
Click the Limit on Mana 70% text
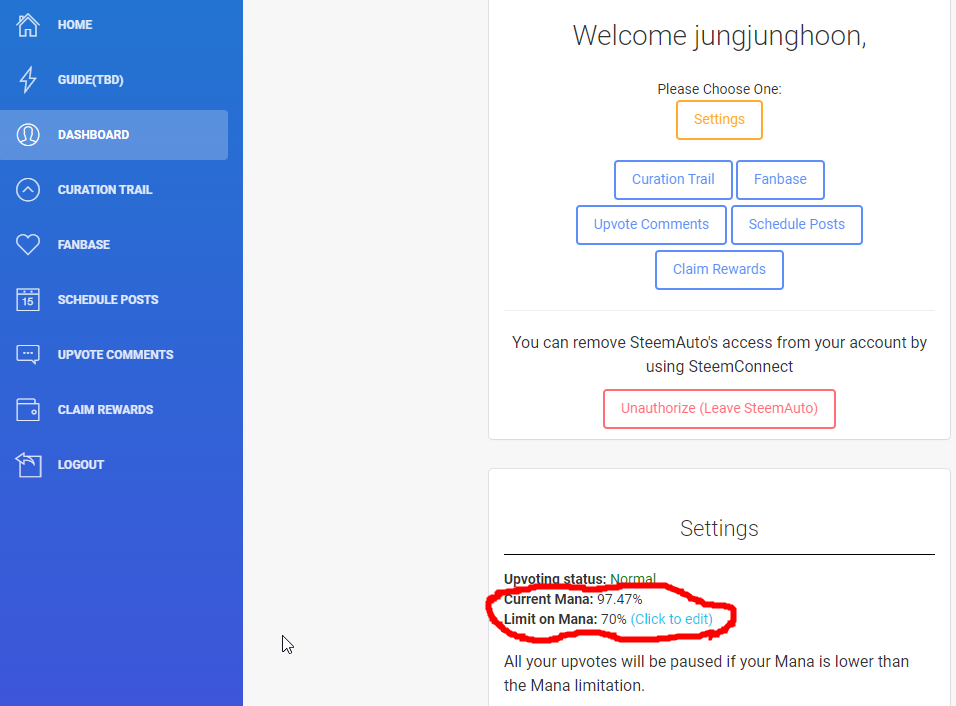click(x=565, y=619)
